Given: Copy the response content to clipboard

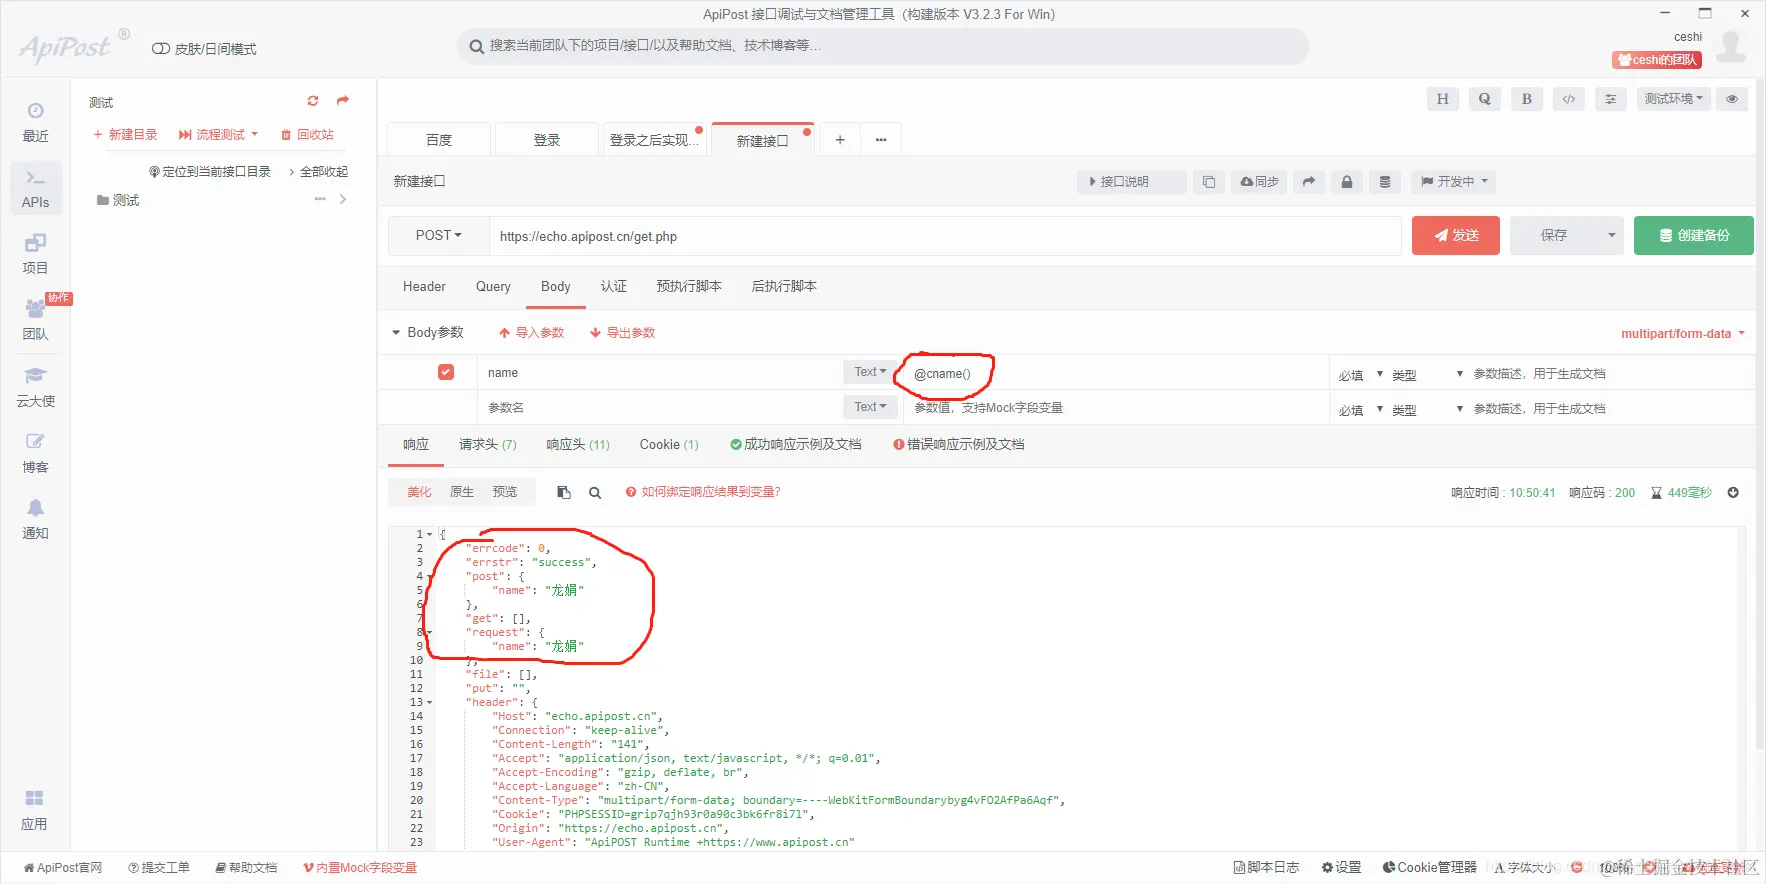Looking at the screenshot, I should (564, 492).
